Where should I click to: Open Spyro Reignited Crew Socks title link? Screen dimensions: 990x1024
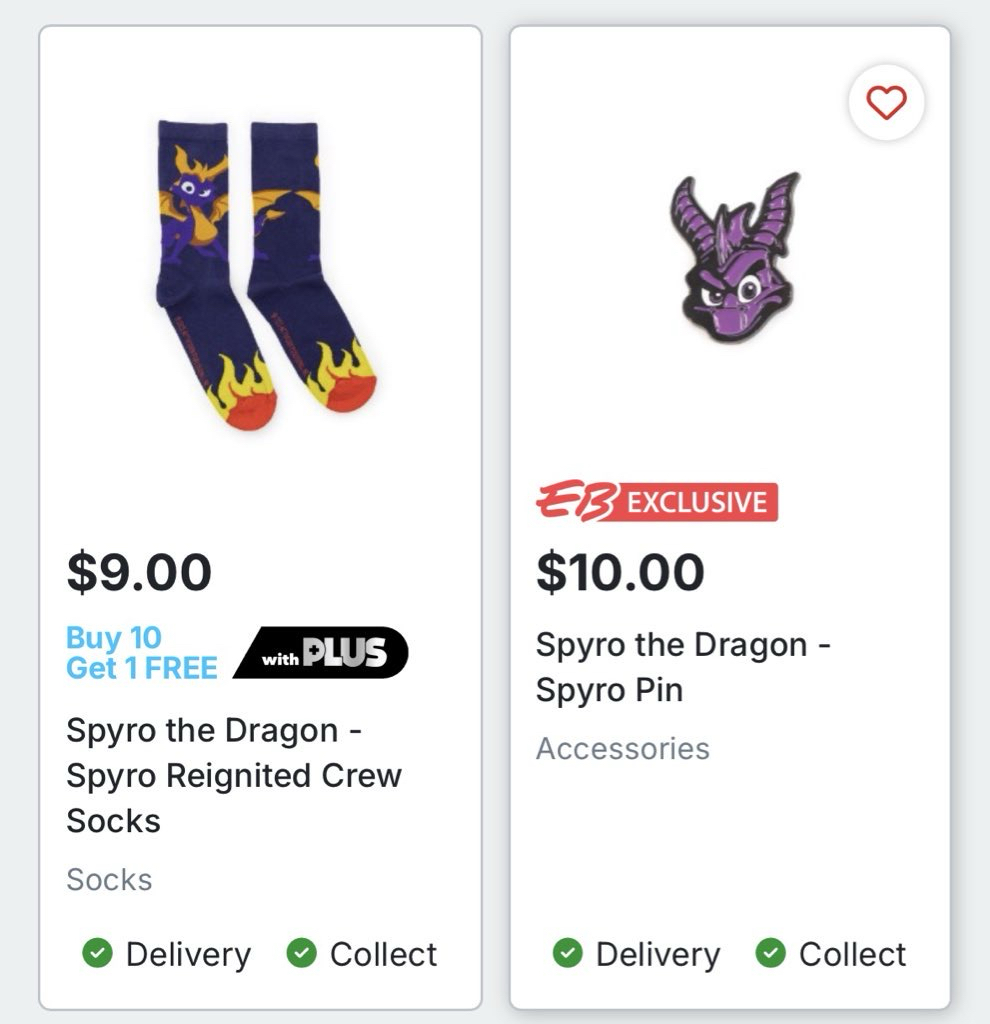pos(233,775)
